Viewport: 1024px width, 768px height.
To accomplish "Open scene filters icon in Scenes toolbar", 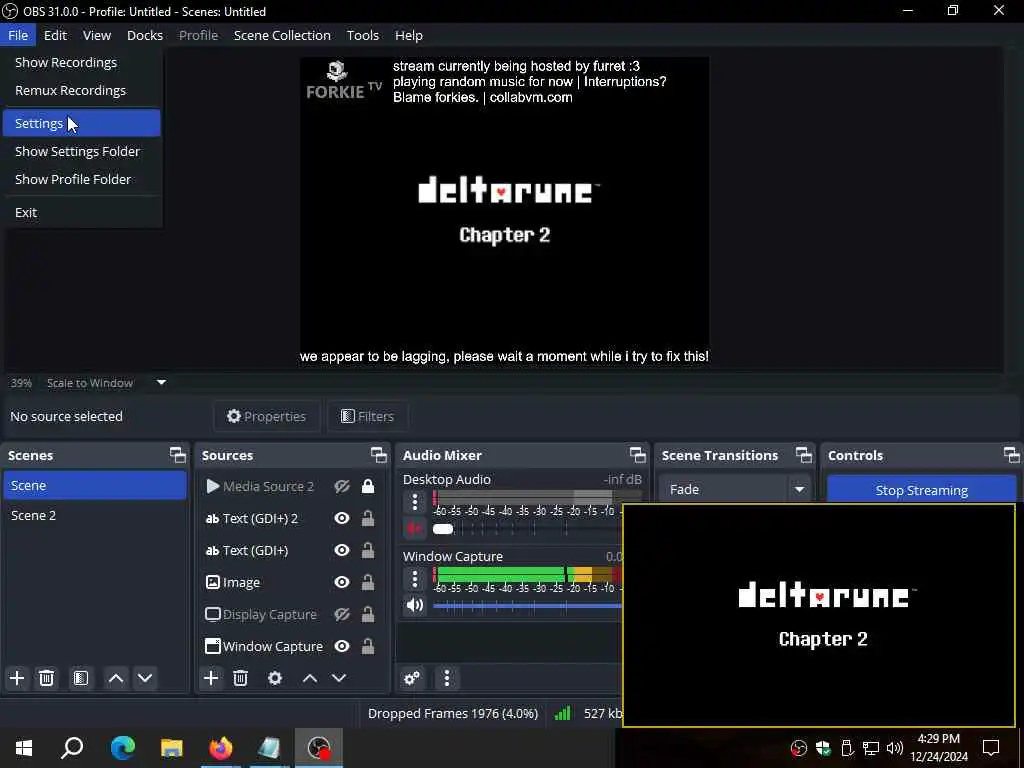I will pos(81,679).
